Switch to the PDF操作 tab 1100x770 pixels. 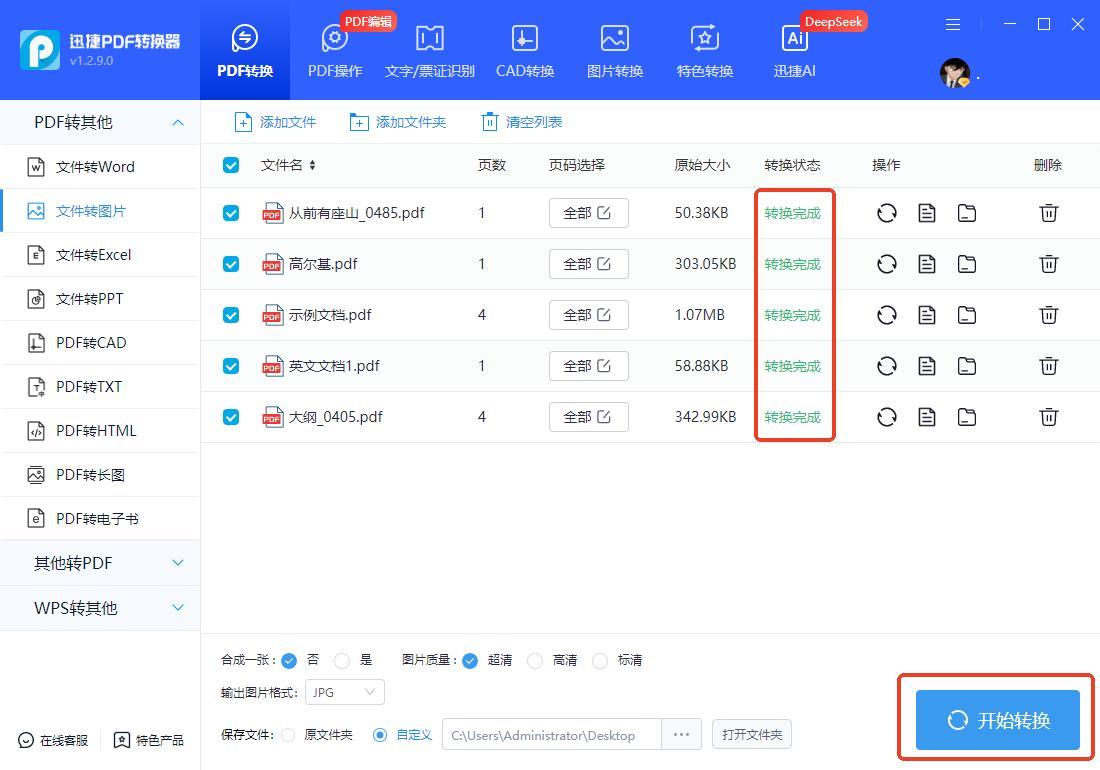[334, 50]
